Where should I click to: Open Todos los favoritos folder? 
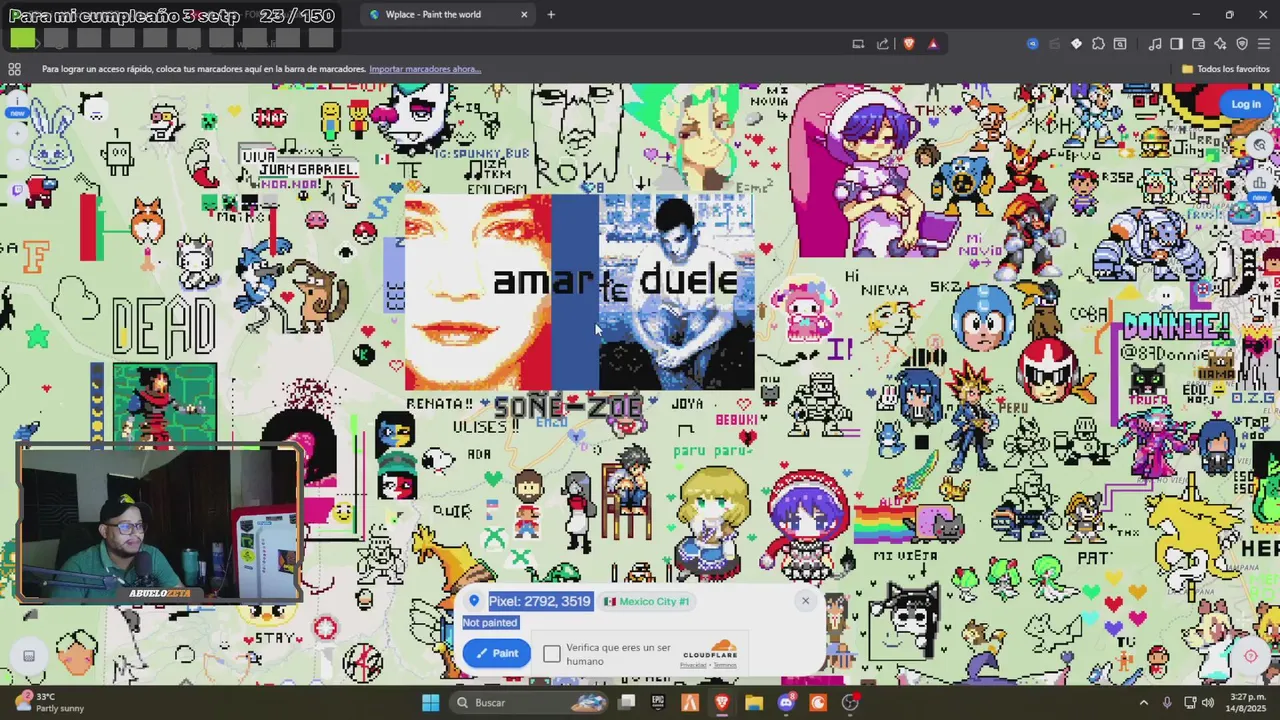coord(1226,69)
